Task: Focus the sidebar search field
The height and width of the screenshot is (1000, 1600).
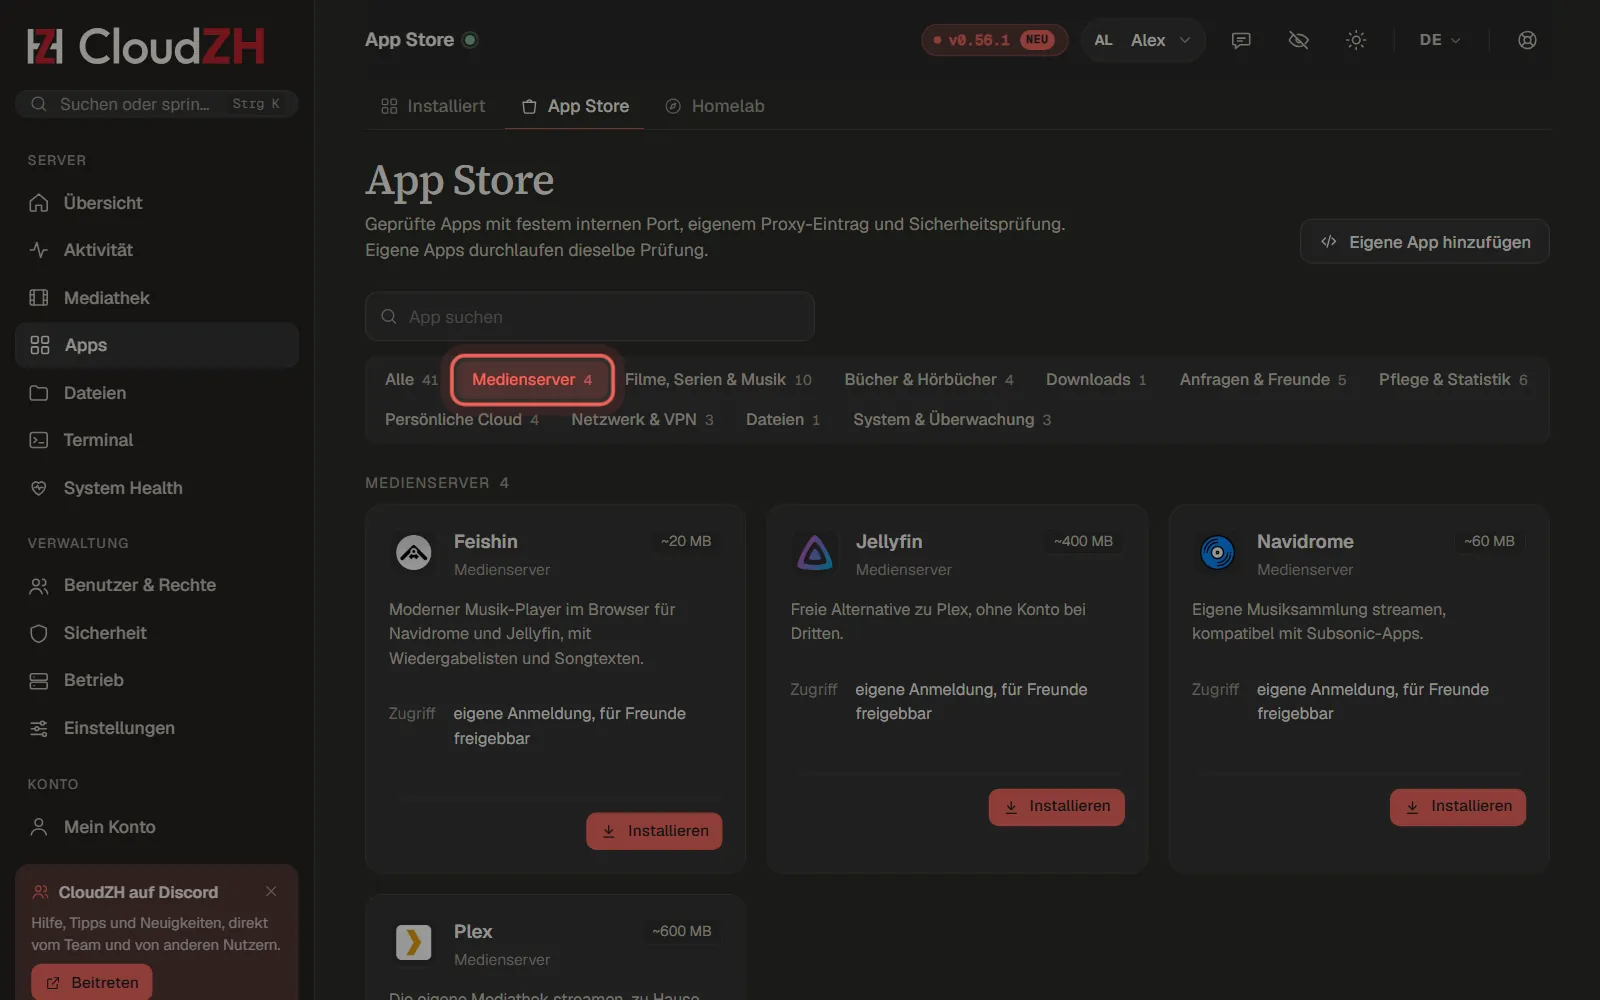Action: (157, 104)
